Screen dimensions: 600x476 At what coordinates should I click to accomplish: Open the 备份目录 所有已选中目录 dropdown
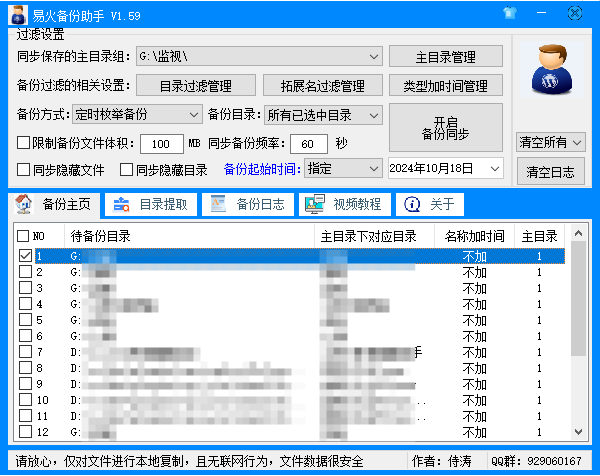(x=323, y=115)
